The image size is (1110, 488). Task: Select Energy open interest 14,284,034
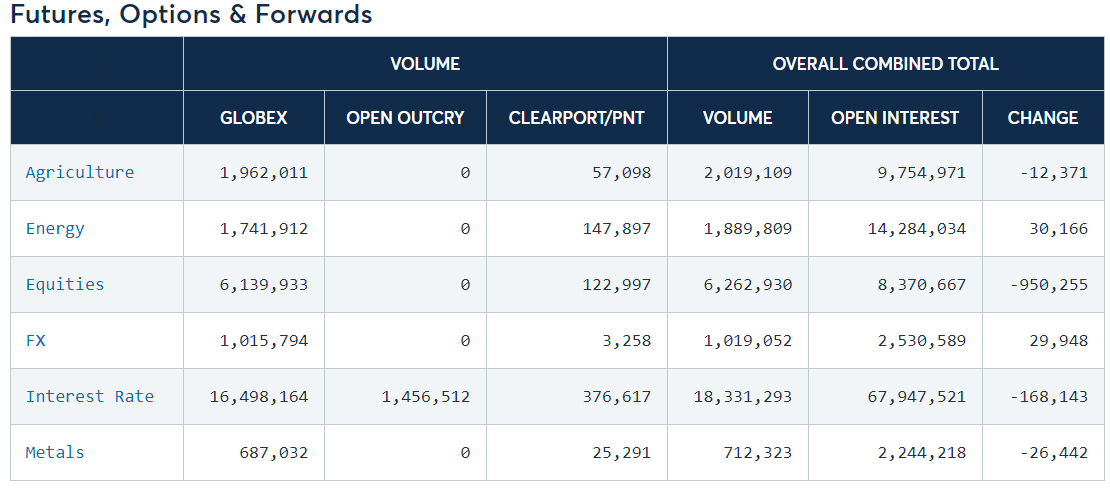[917, 228]
